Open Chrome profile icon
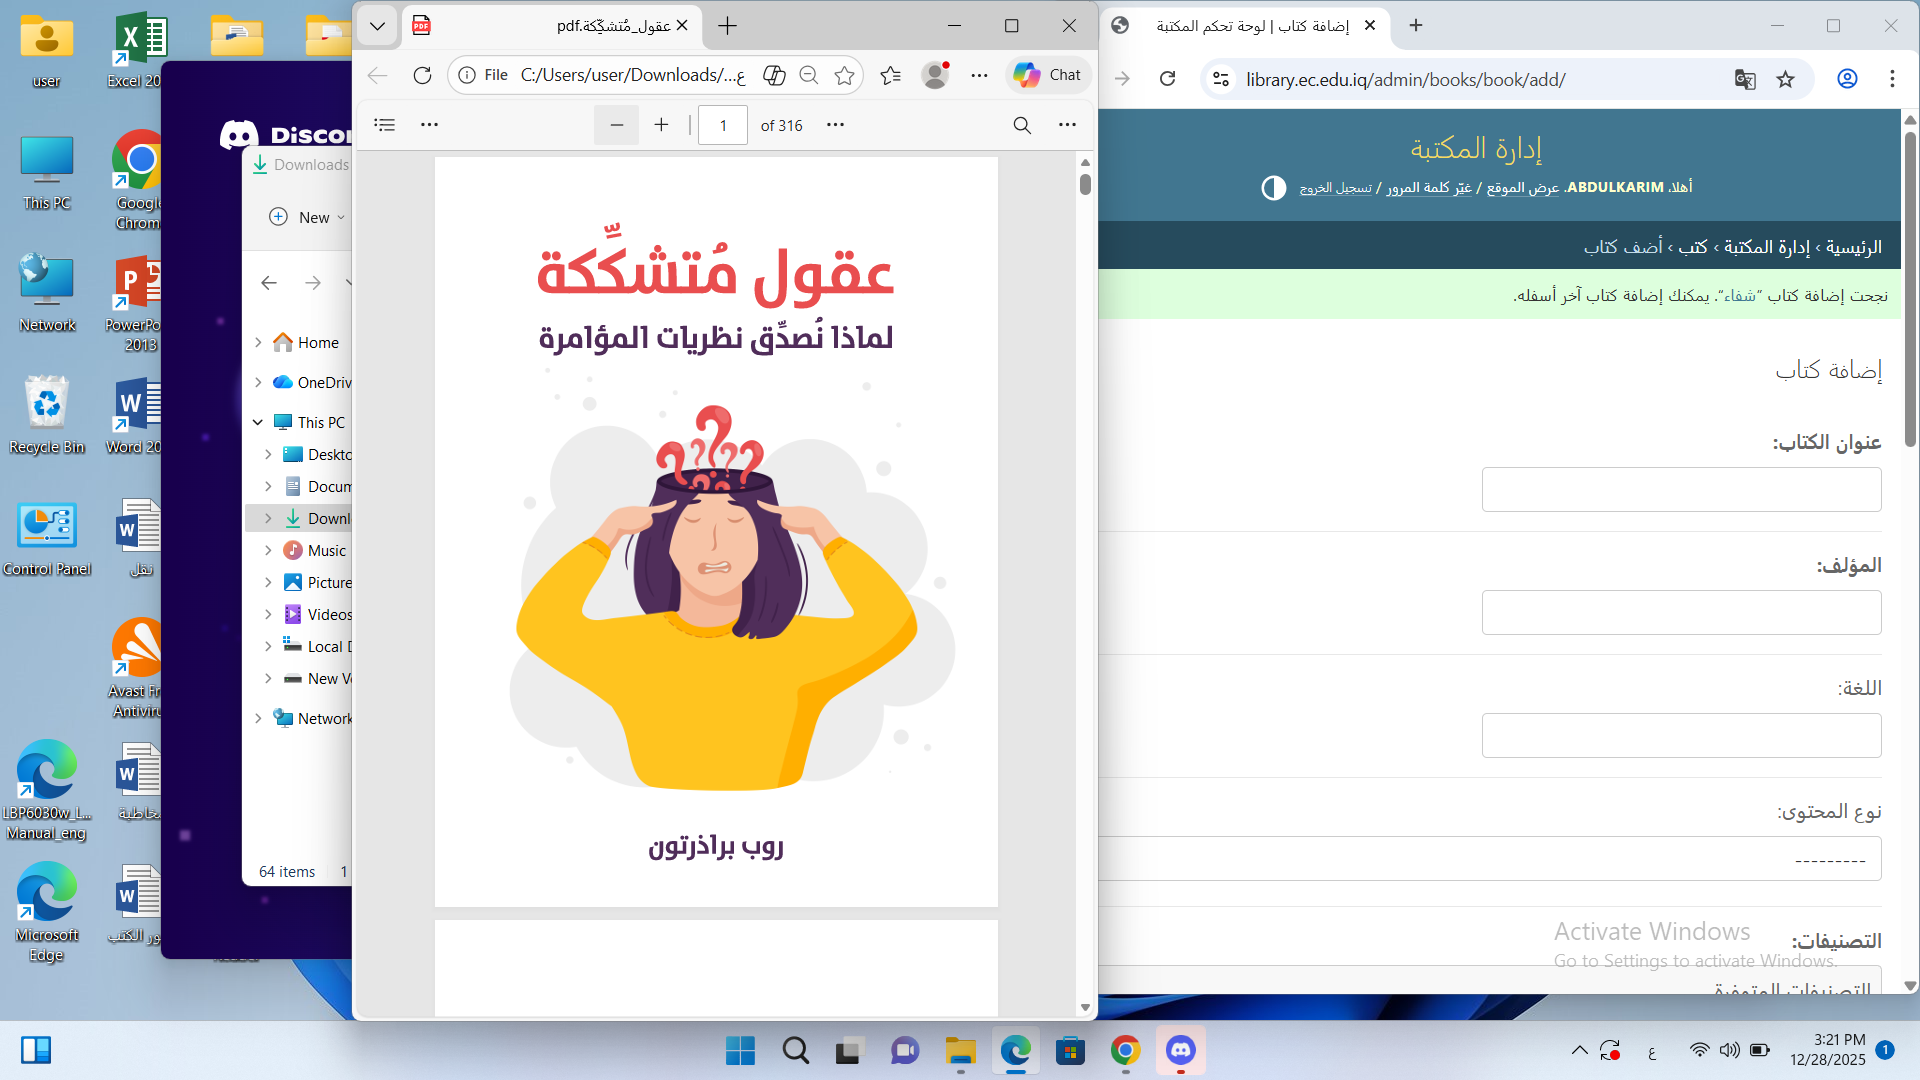 [1847, 79]
